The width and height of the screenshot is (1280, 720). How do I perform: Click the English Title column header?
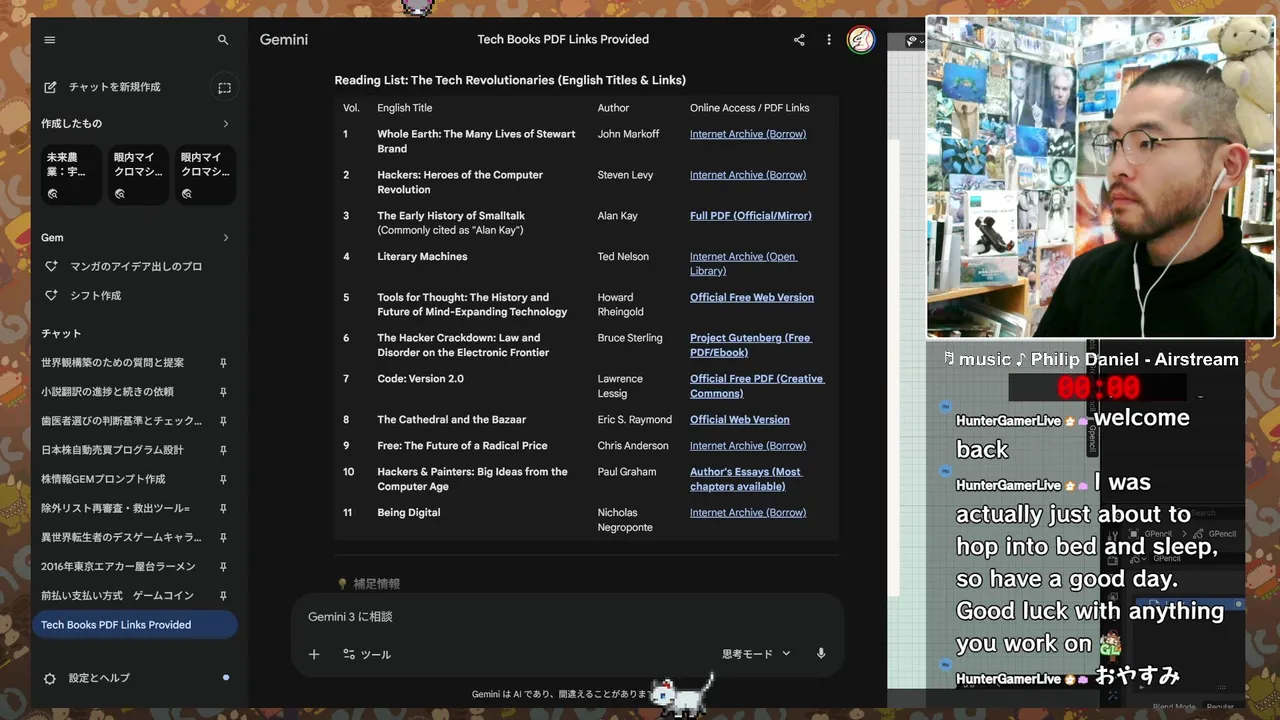405,108
